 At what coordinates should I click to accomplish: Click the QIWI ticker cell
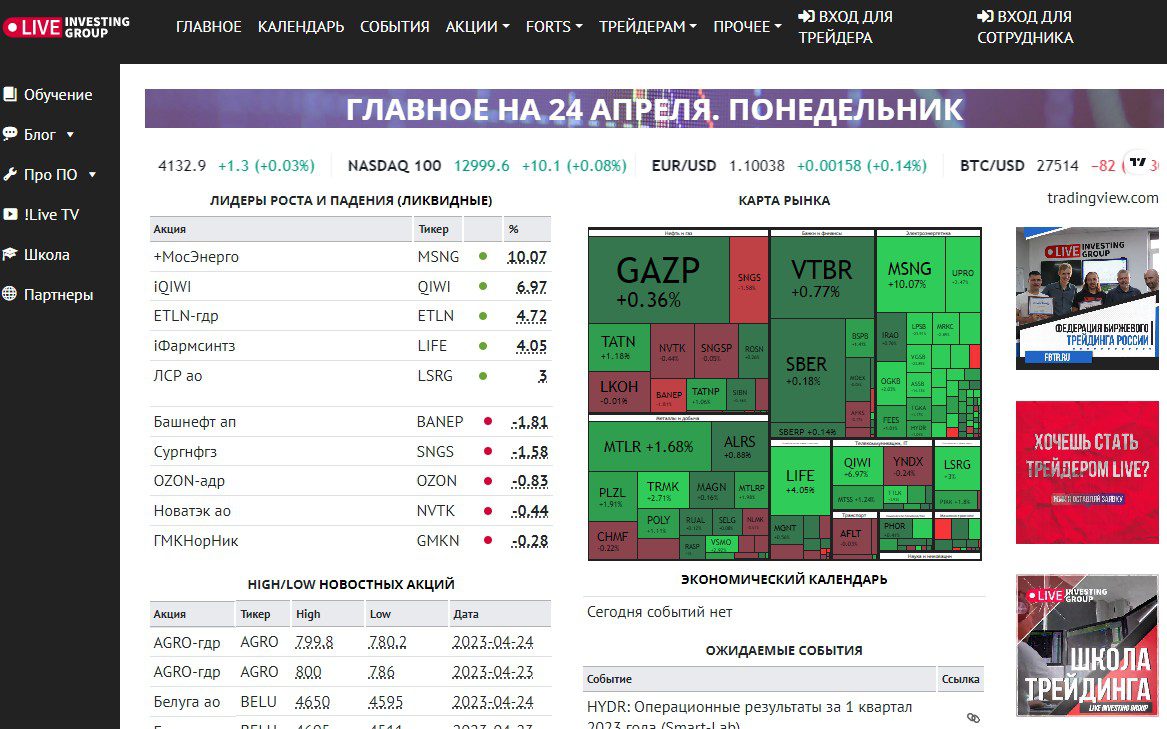(x=434, y=286)
